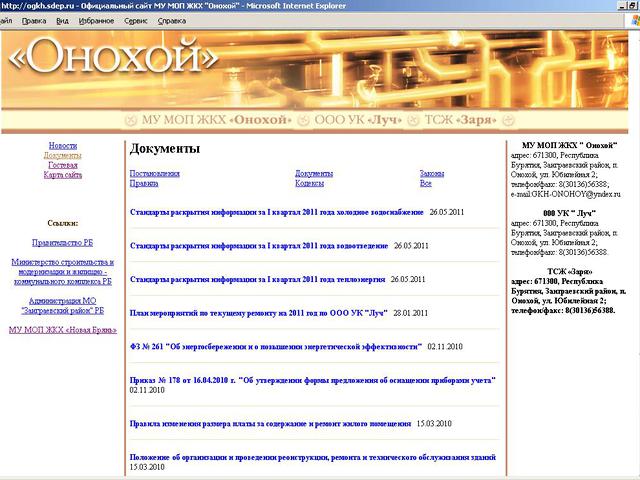Screen dimensions: 640x480
Task: Click date 28.01.2011 beside План мероприятий
Action: coord(411,313)
